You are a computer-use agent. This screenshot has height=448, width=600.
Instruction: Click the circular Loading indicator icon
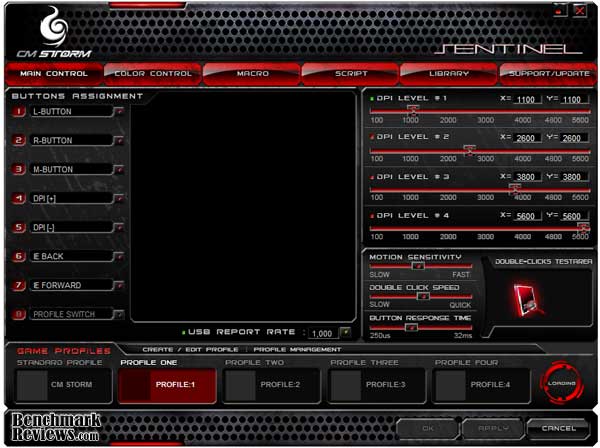pyautogui.click(x=562, y=383)
